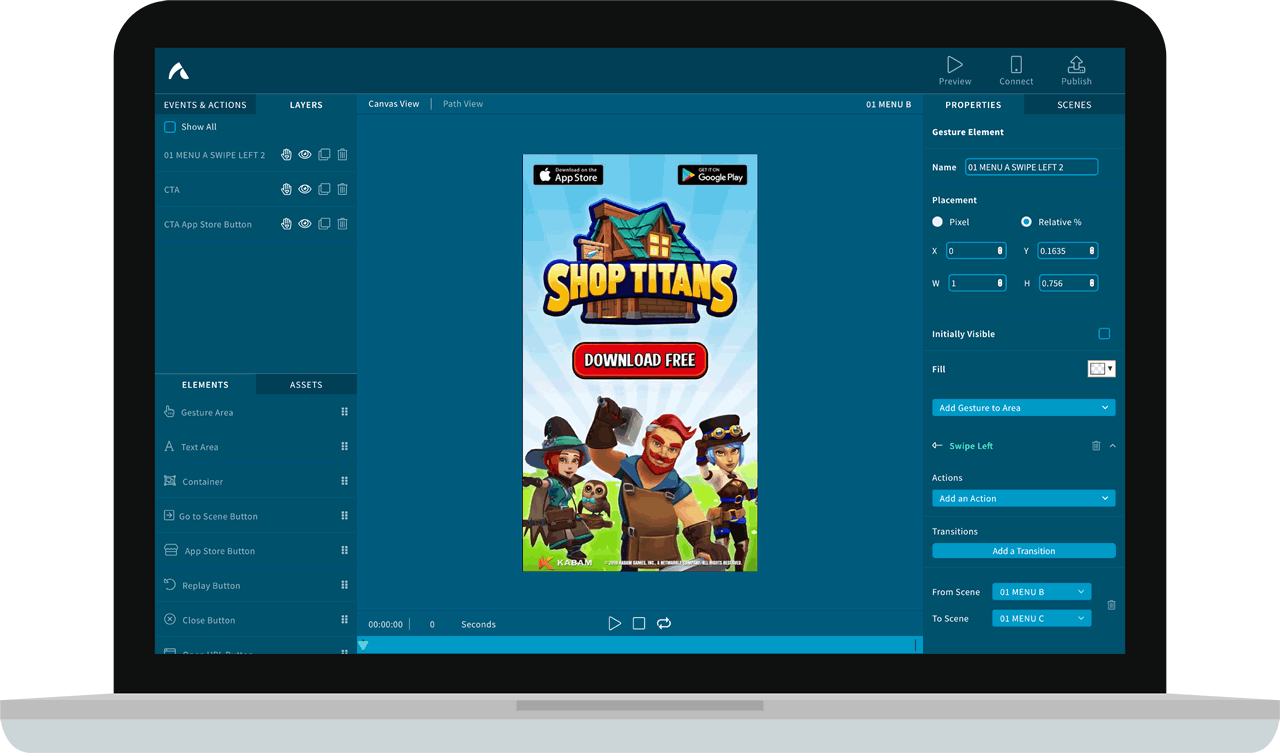The height and width of the screenshot is (753, 1280).
Task: Click the timeline playhead marker
Action: pyautogui.click(x=363, y=645)
